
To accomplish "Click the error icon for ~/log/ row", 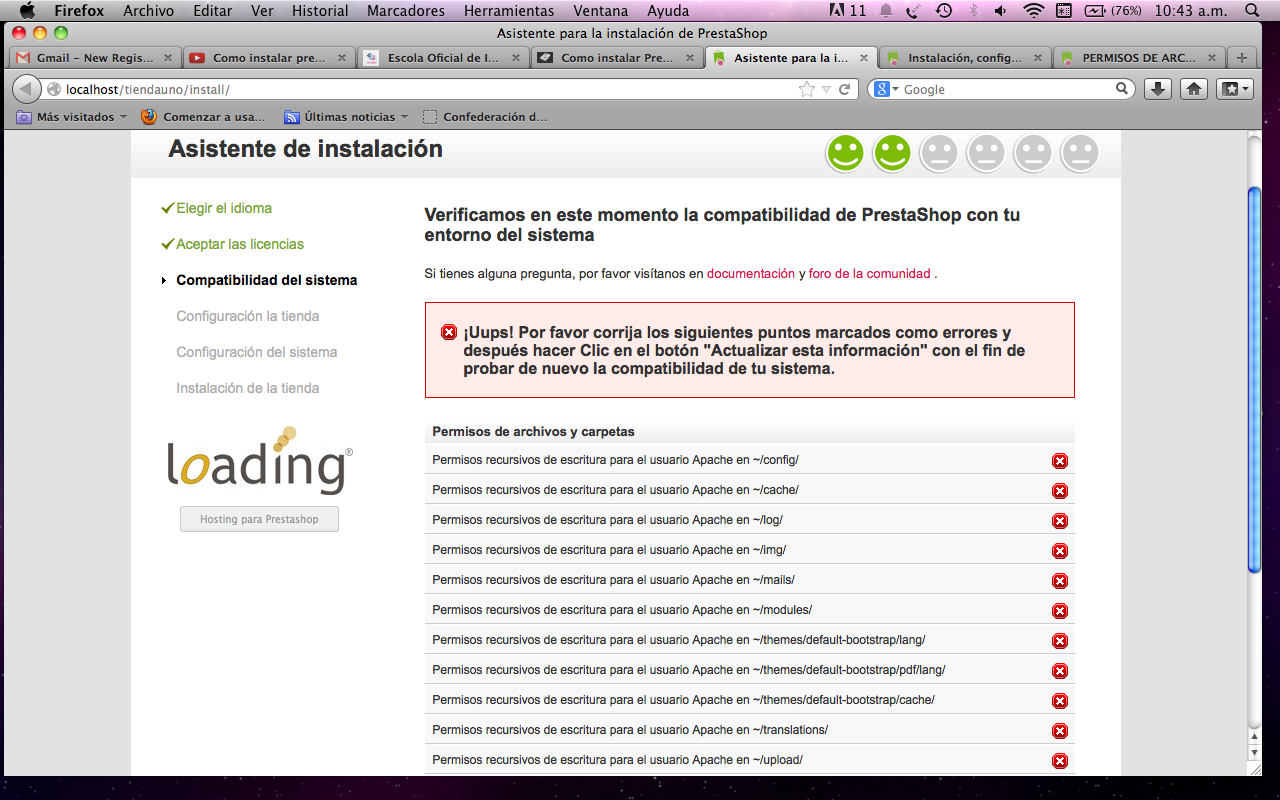I will tap(1060, 521).
